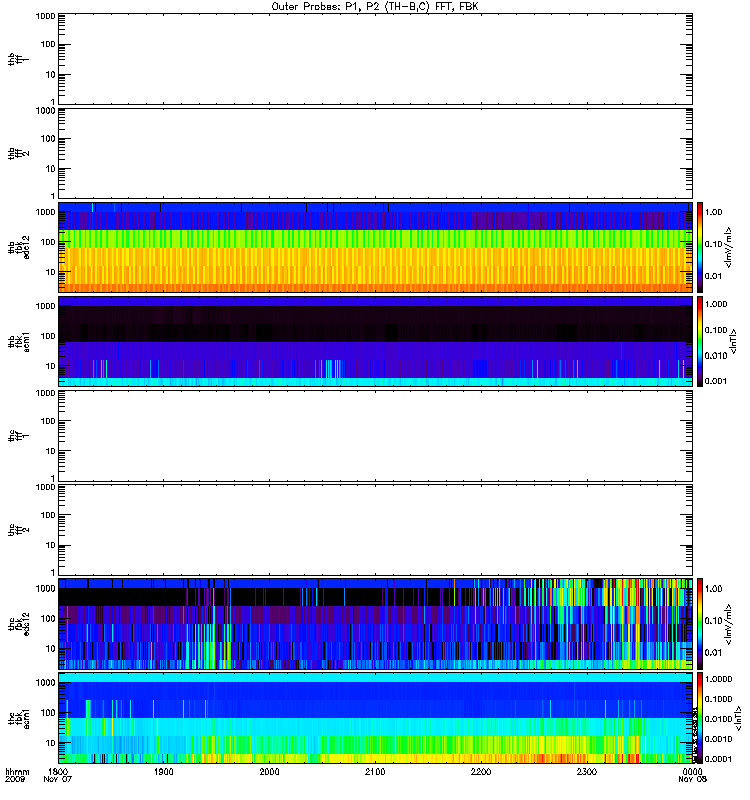Viewport: 750px width, 800px height.
Task: Click the "0000" time axis label
Action: click(692, 771)
